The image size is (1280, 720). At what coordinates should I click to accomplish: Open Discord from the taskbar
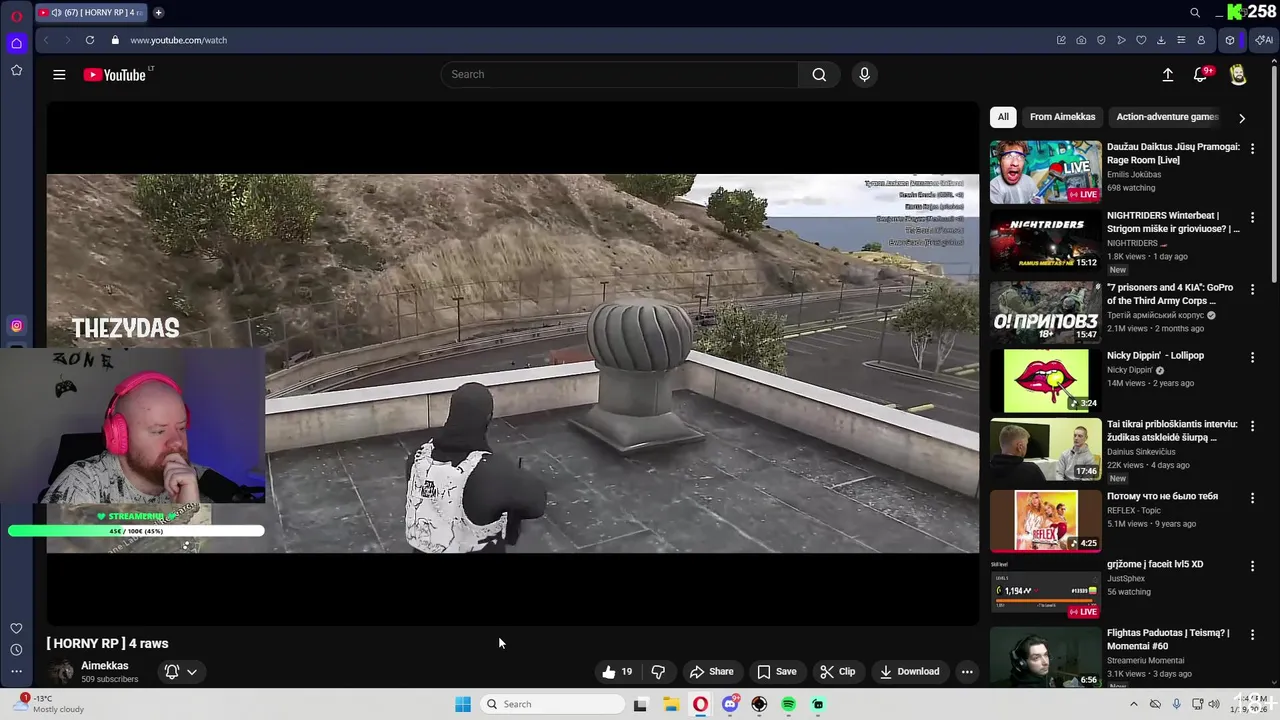tap(730, 704)
